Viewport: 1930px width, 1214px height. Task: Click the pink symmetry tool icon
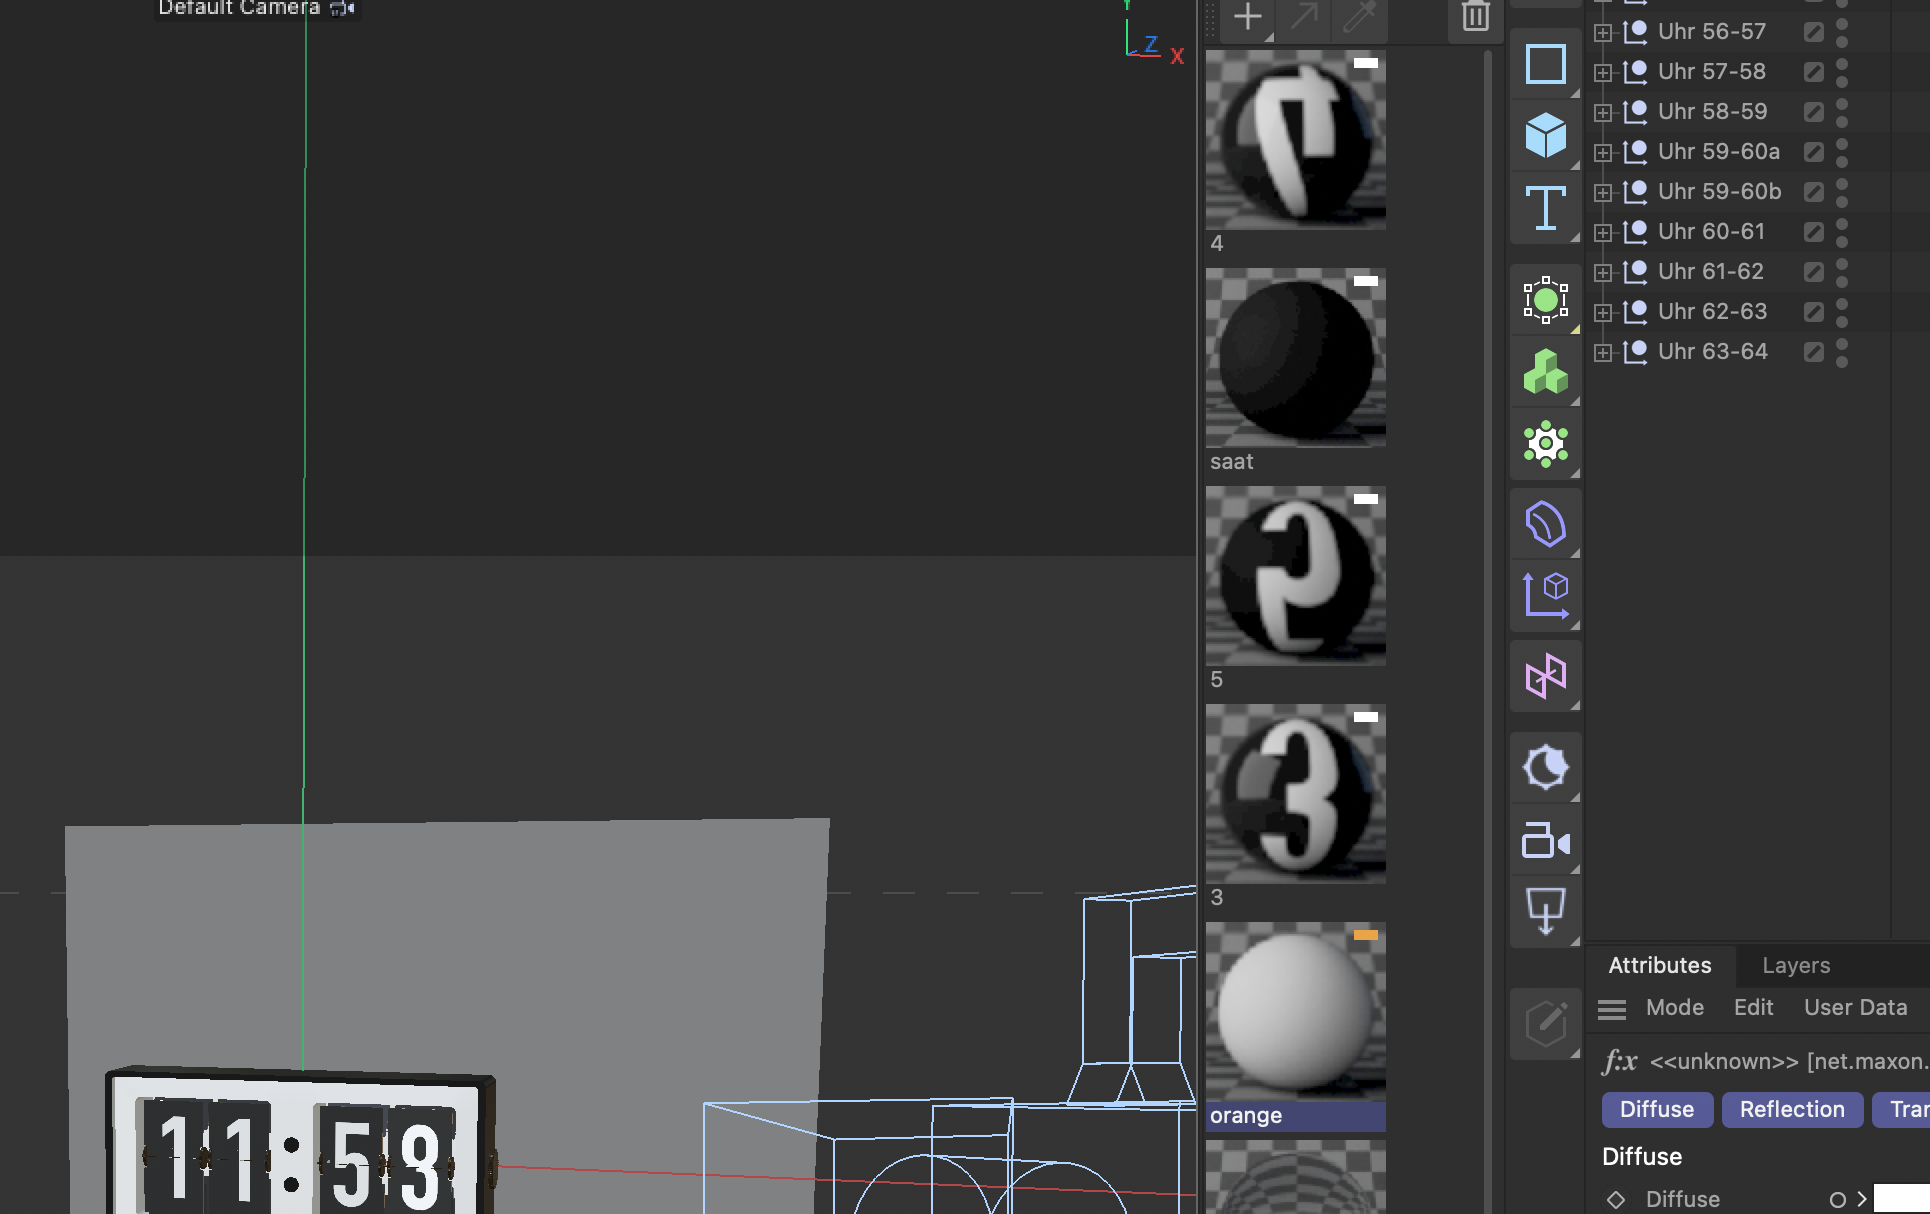(1546, 676)
